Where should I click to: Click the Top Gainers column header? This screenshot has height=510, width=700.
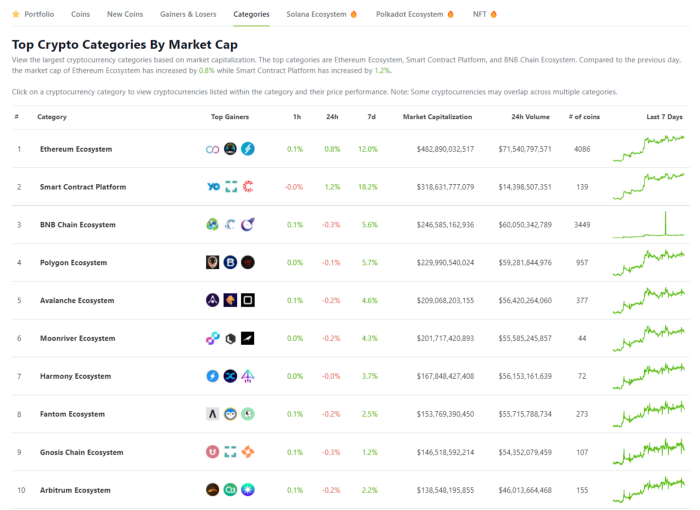(230, 117)
